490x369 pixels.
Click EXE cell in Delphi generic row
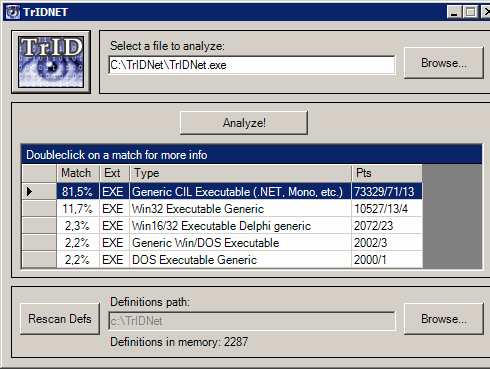pyautogui.click(x=114, y=226)
